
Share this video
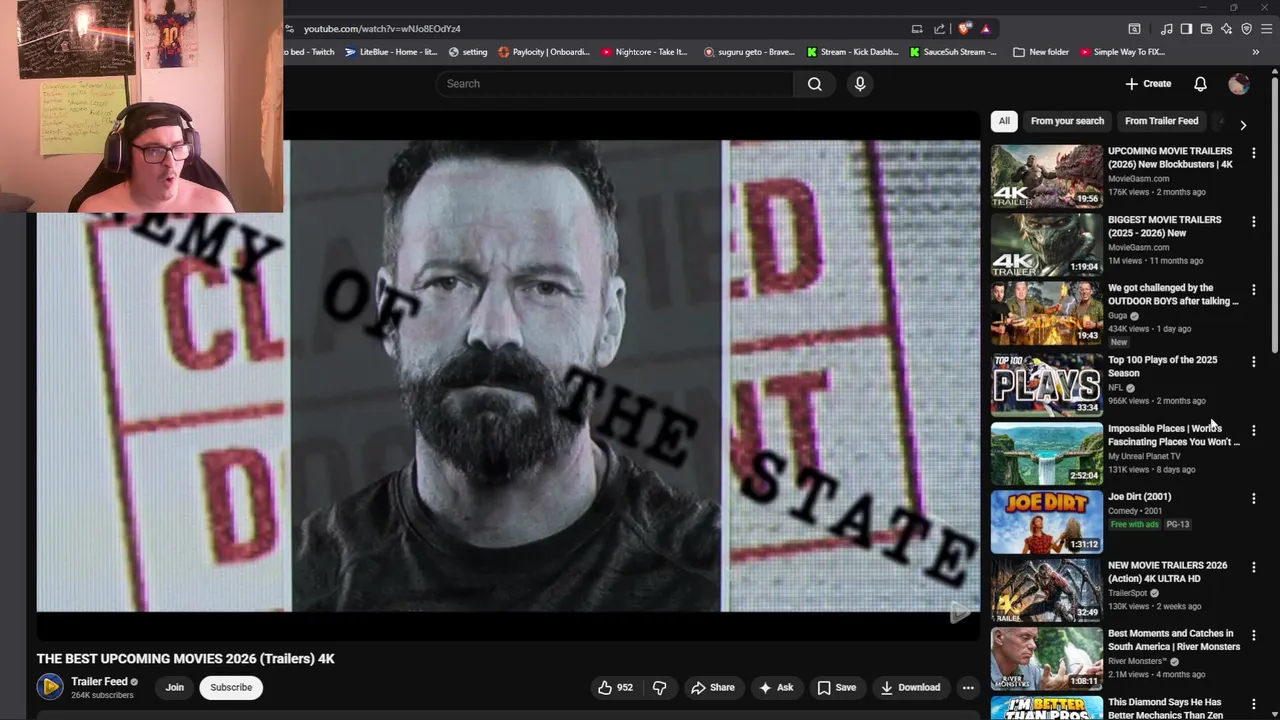(713, 688)
